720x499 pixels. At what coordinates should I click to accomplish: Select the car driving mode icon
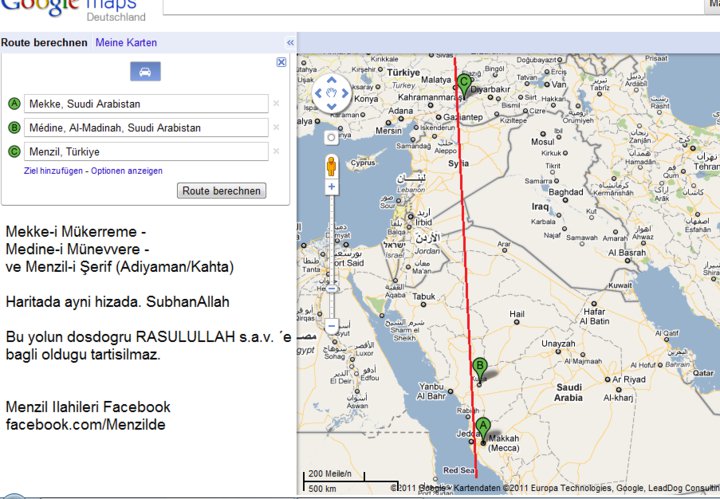pos(146,72)
